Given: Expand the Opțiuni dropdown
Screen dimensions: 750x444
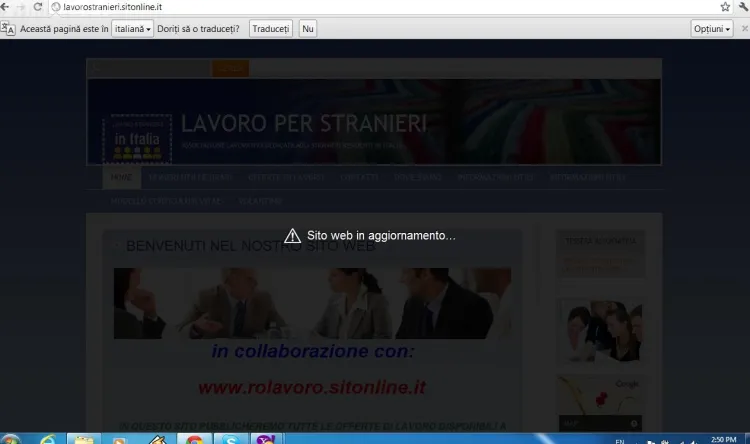Looking at the screenshot, I should point(711,29).
